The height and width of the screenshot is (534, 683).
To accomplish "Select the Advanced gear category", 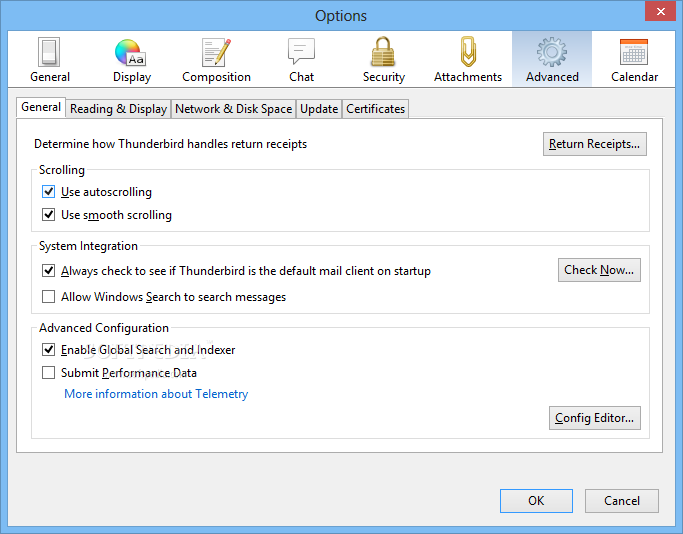I will (x=552, y=59).
